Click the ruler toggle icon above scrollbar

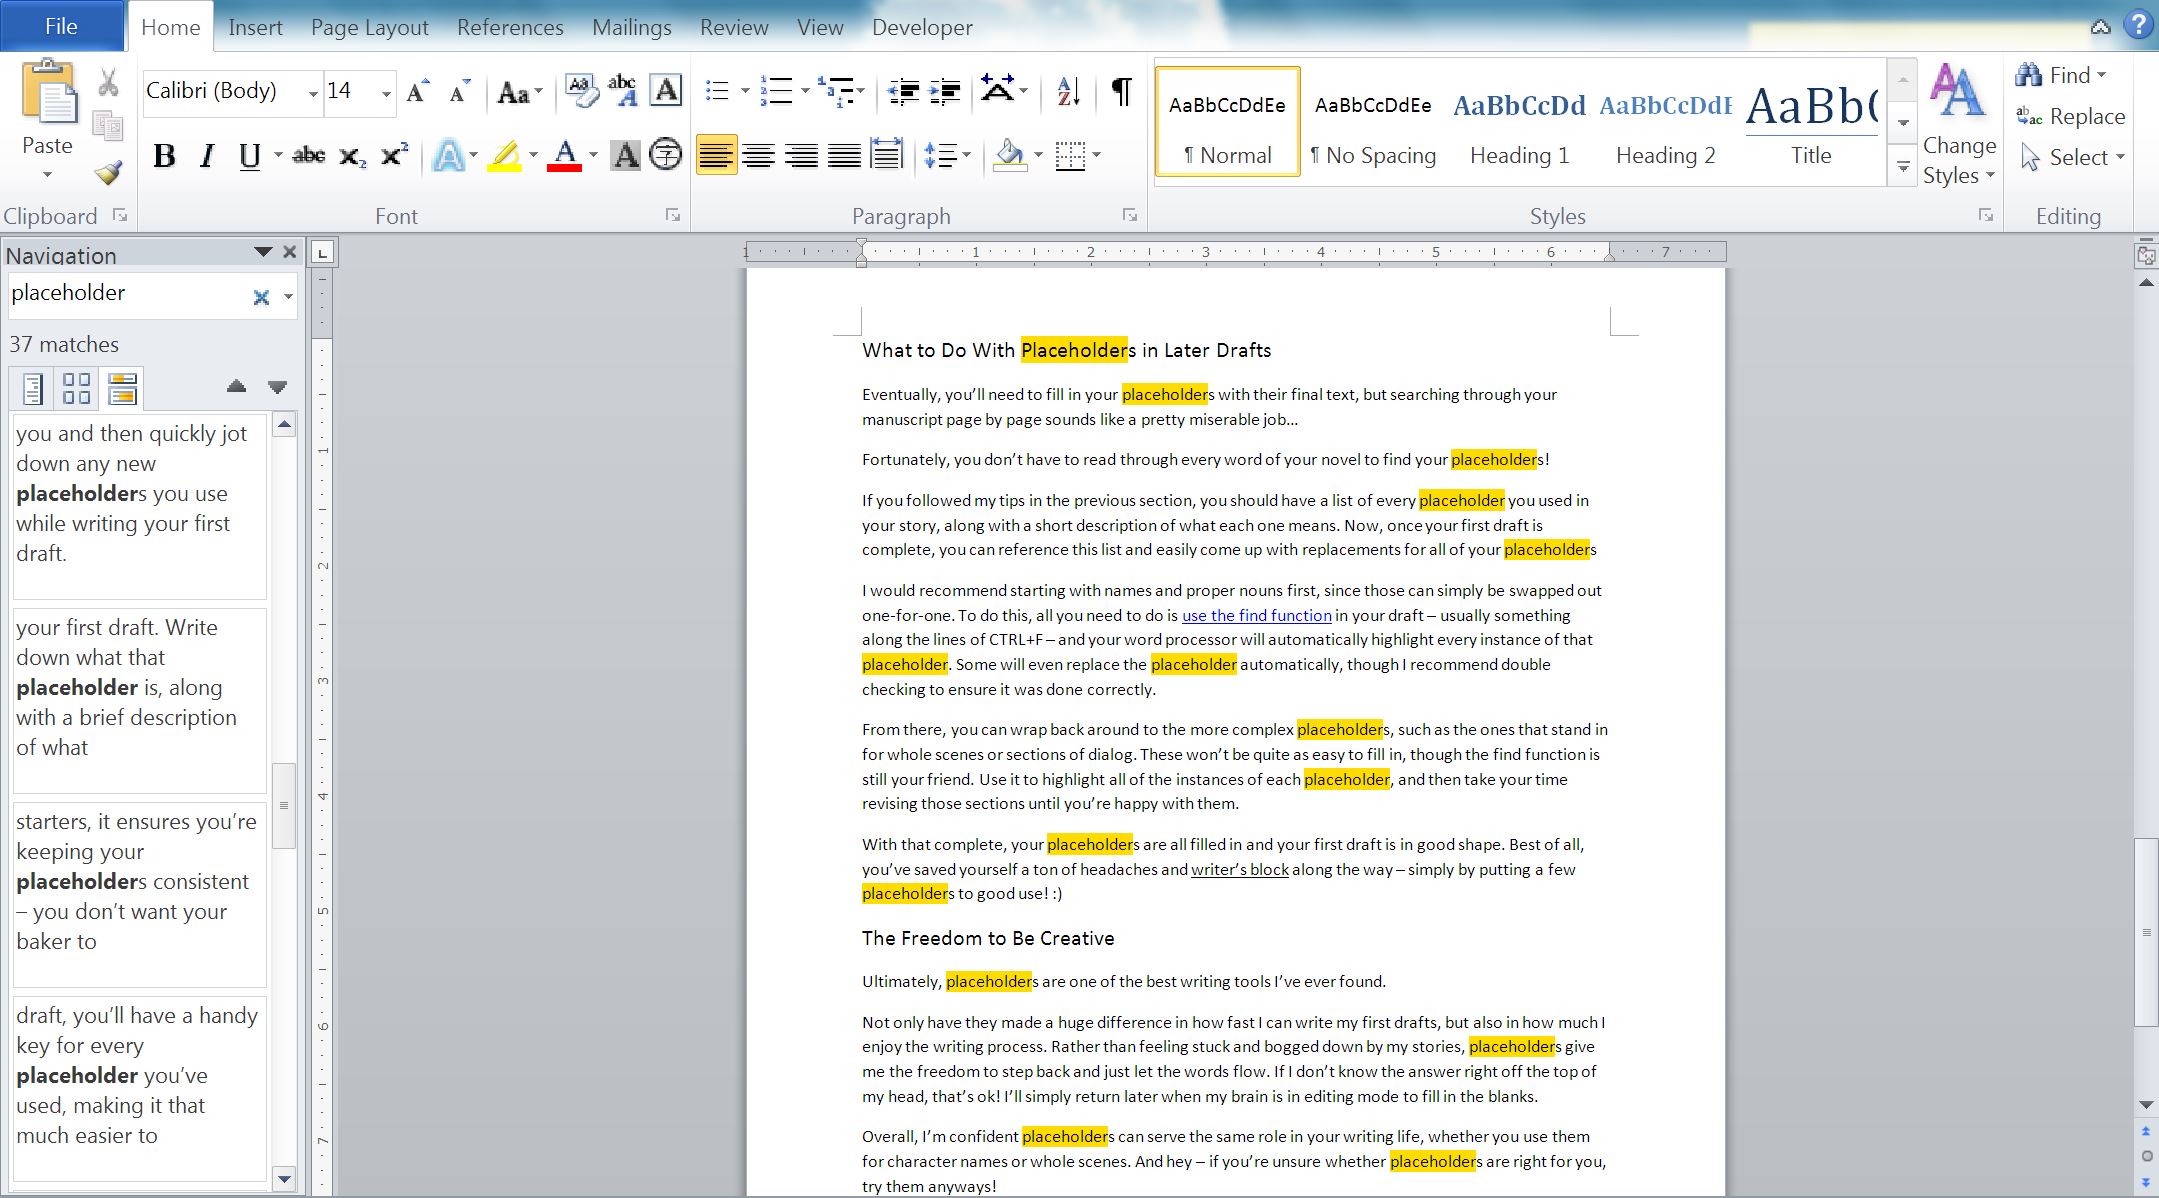tap(2146, 255)
